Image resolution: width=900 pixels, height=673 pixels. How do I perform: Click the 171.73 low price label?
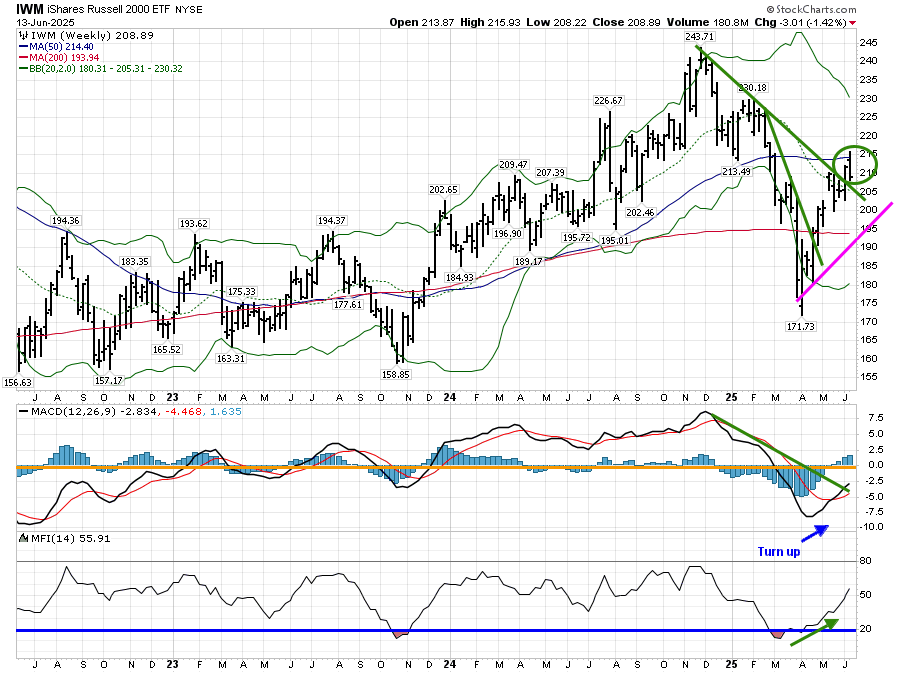[x=800, y=326]
